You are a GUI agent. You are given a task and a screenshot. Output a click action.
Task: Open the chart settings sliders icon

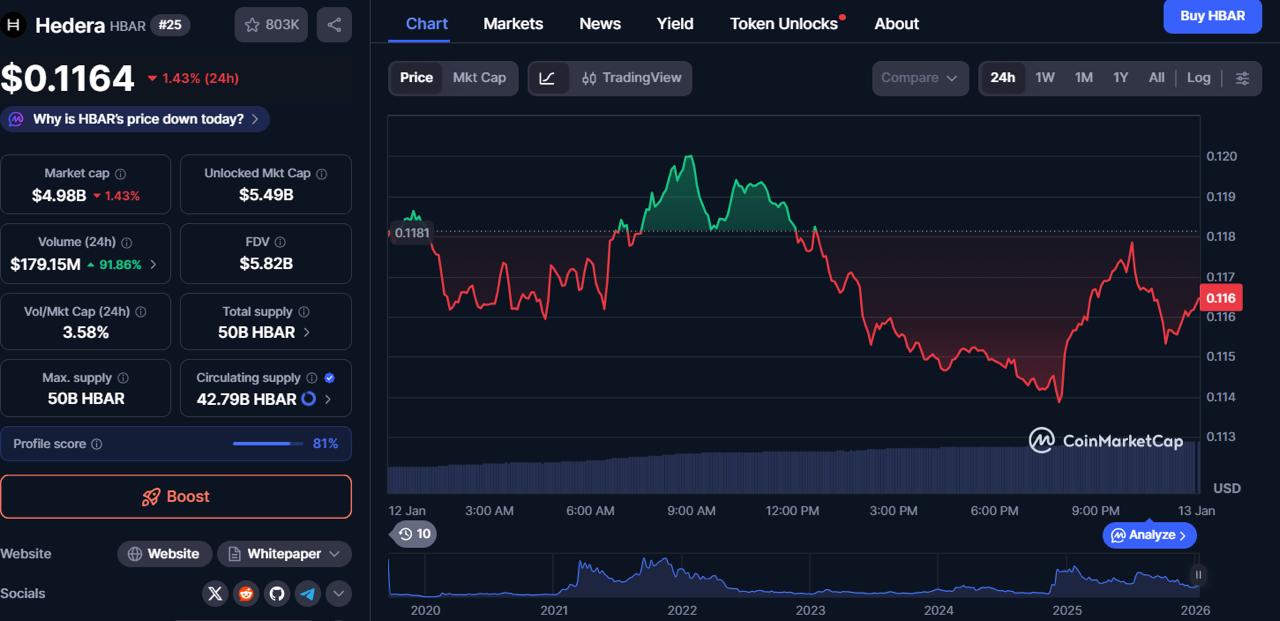coord(1242,77)
